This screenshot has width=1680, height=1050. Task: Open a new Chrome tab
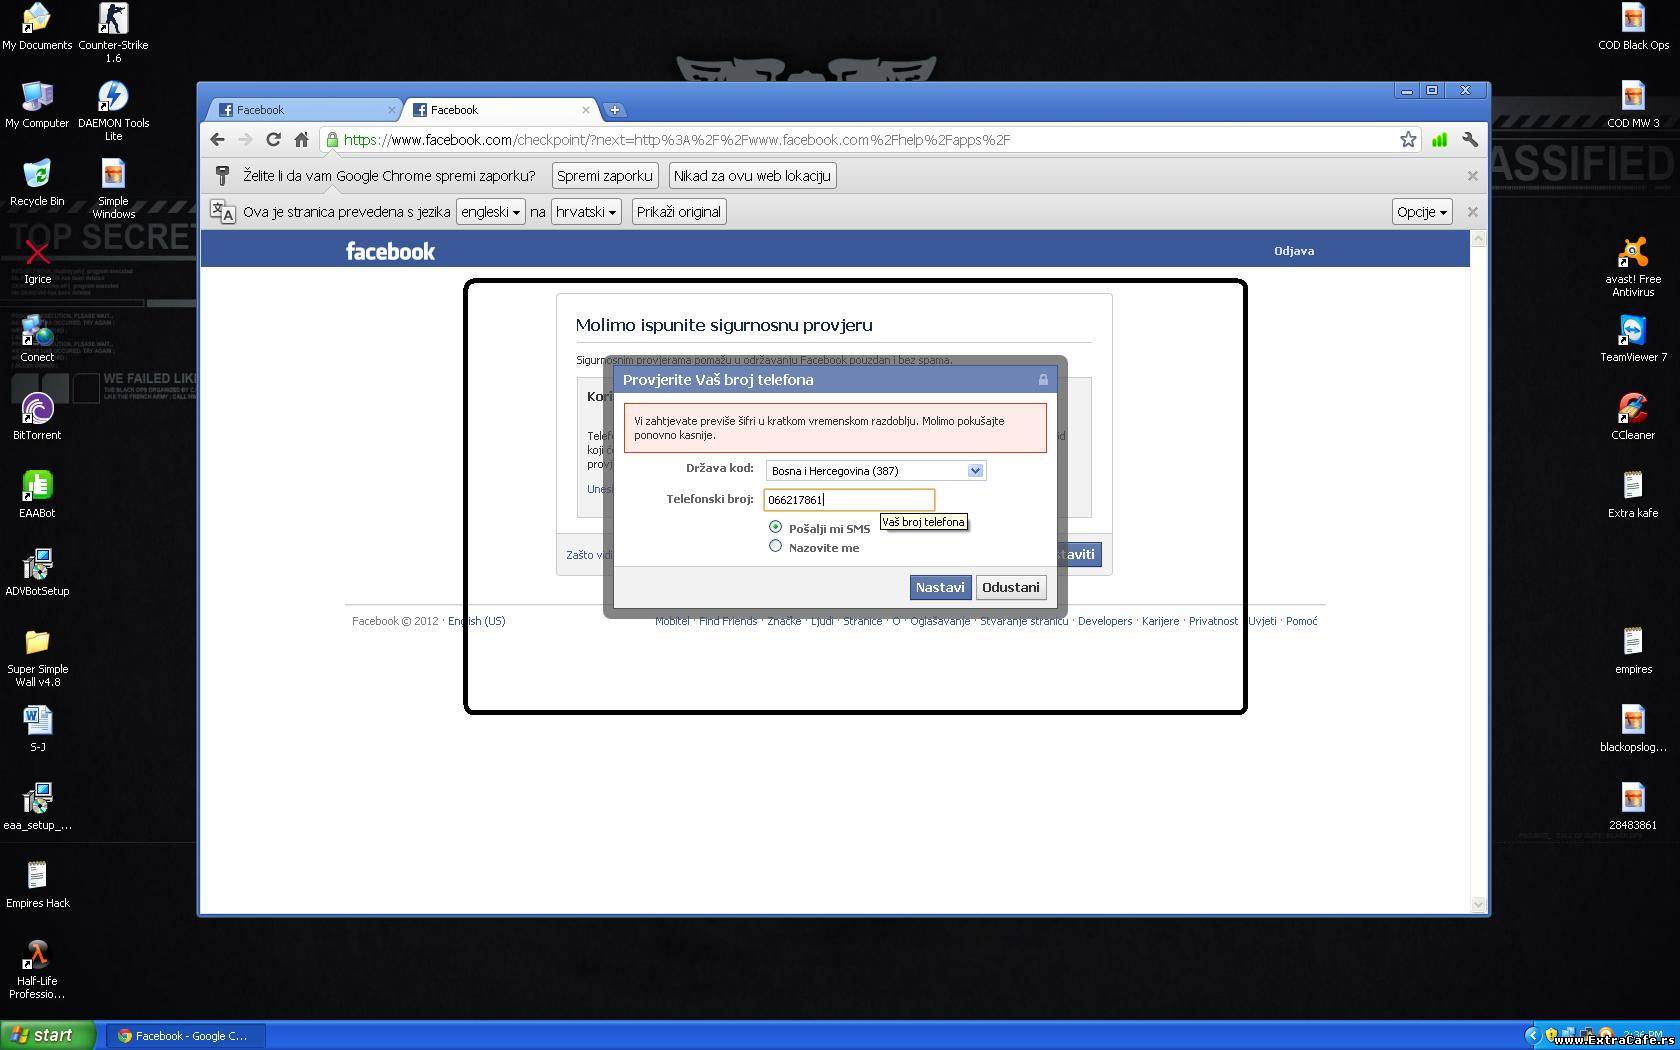(614, 110)
